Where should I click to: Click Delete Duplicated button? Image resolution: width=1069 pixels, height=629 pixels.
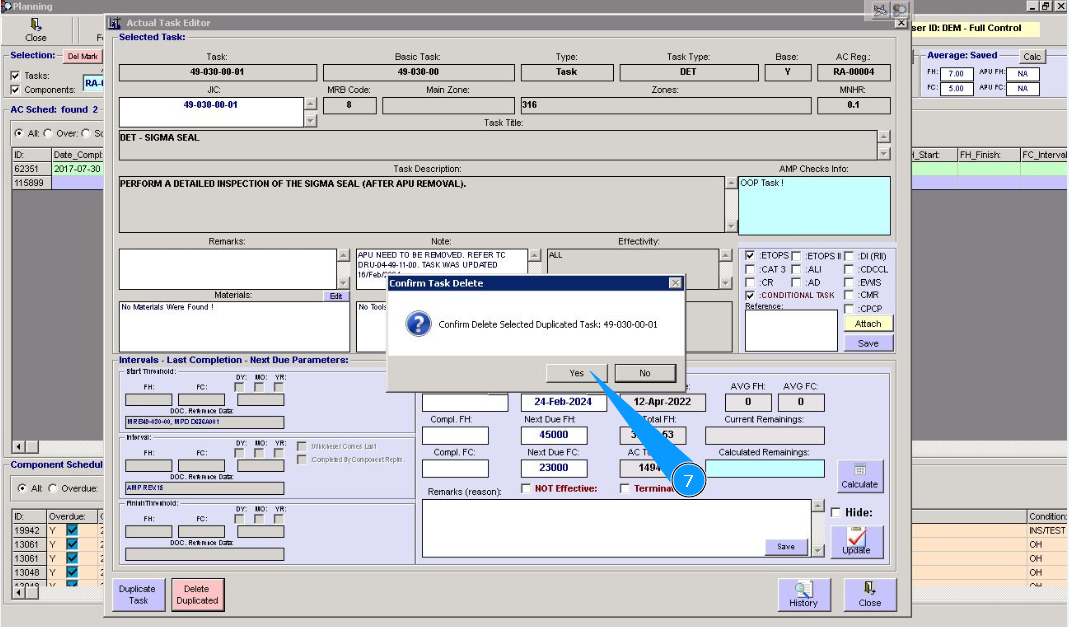point(197,595)
